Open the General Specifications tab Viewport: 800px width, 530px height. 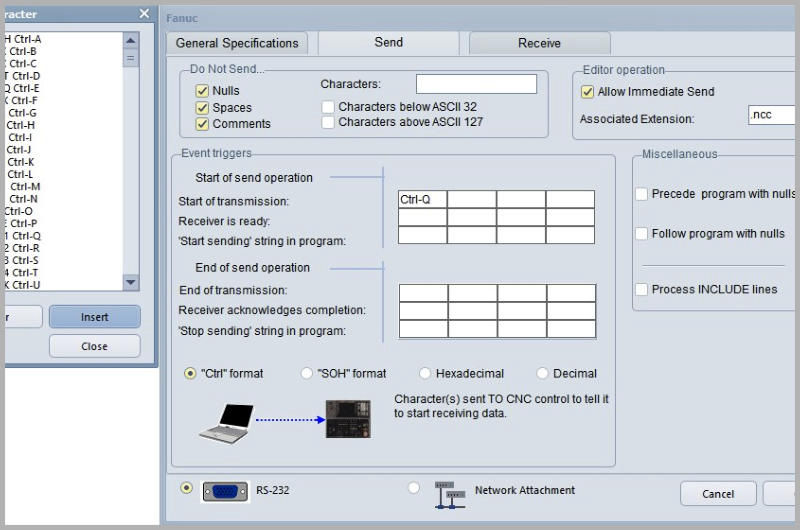(237, 43)
